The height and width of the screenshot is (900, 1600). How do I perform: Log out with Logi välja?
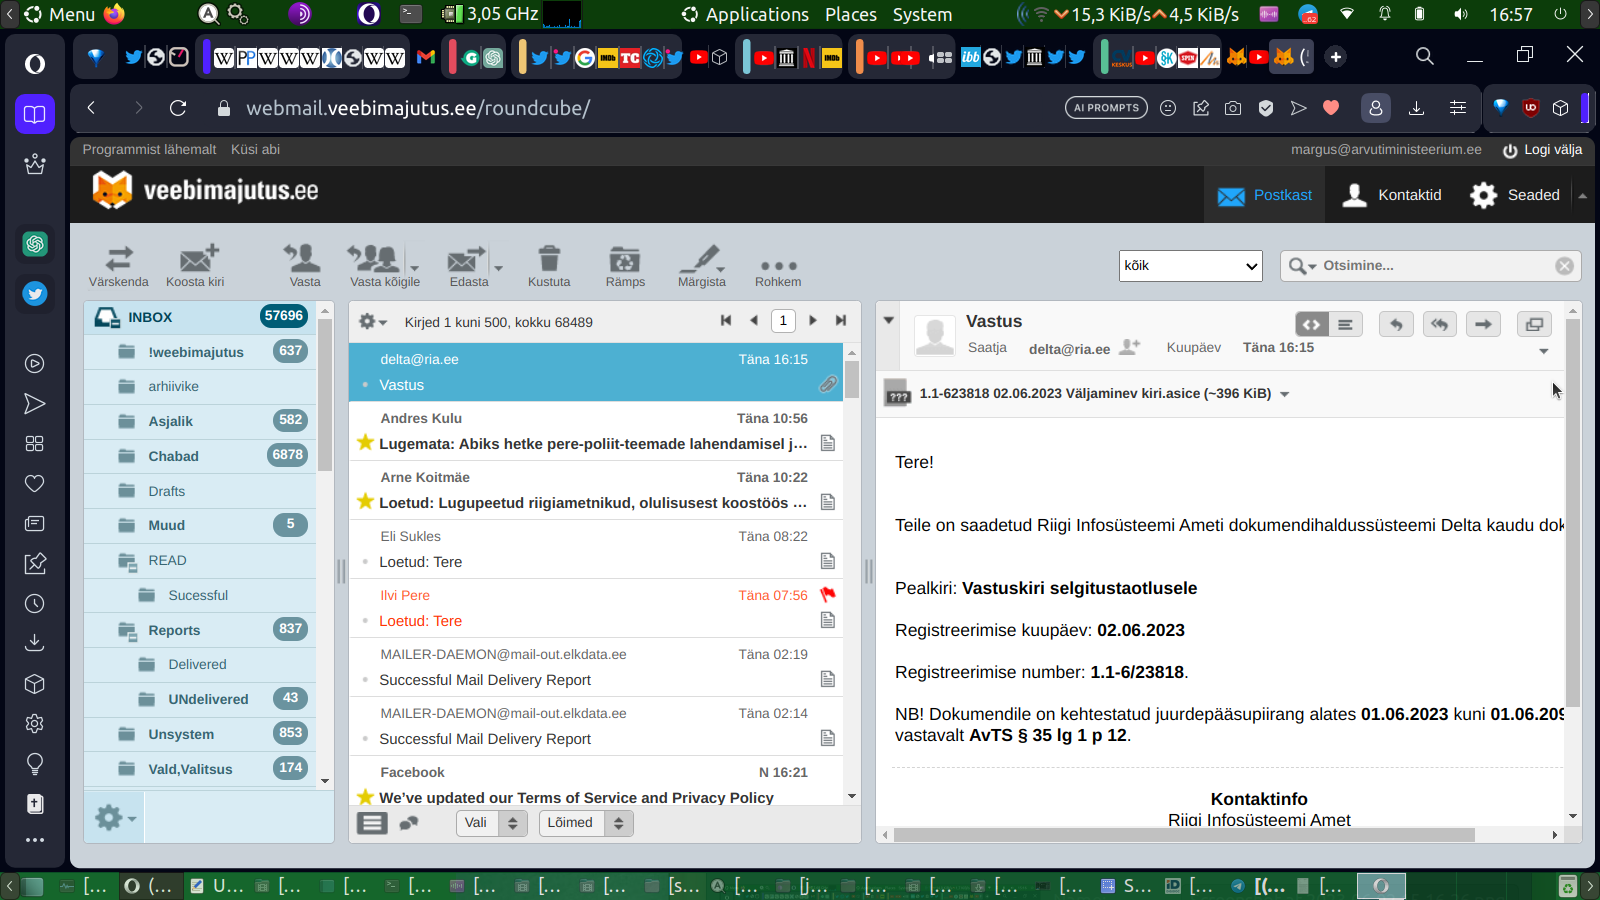point(1542,150)
